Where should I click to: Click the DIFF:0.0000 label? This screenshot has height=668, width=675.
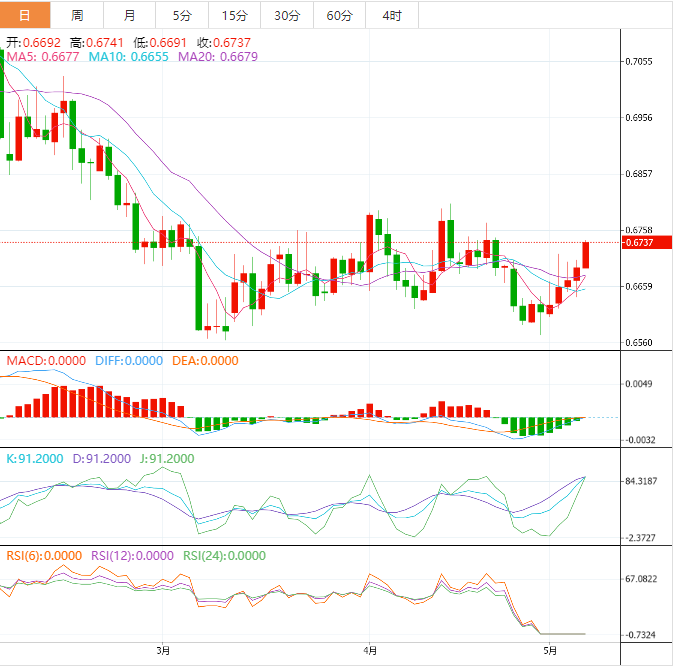[x=129, y=361]
